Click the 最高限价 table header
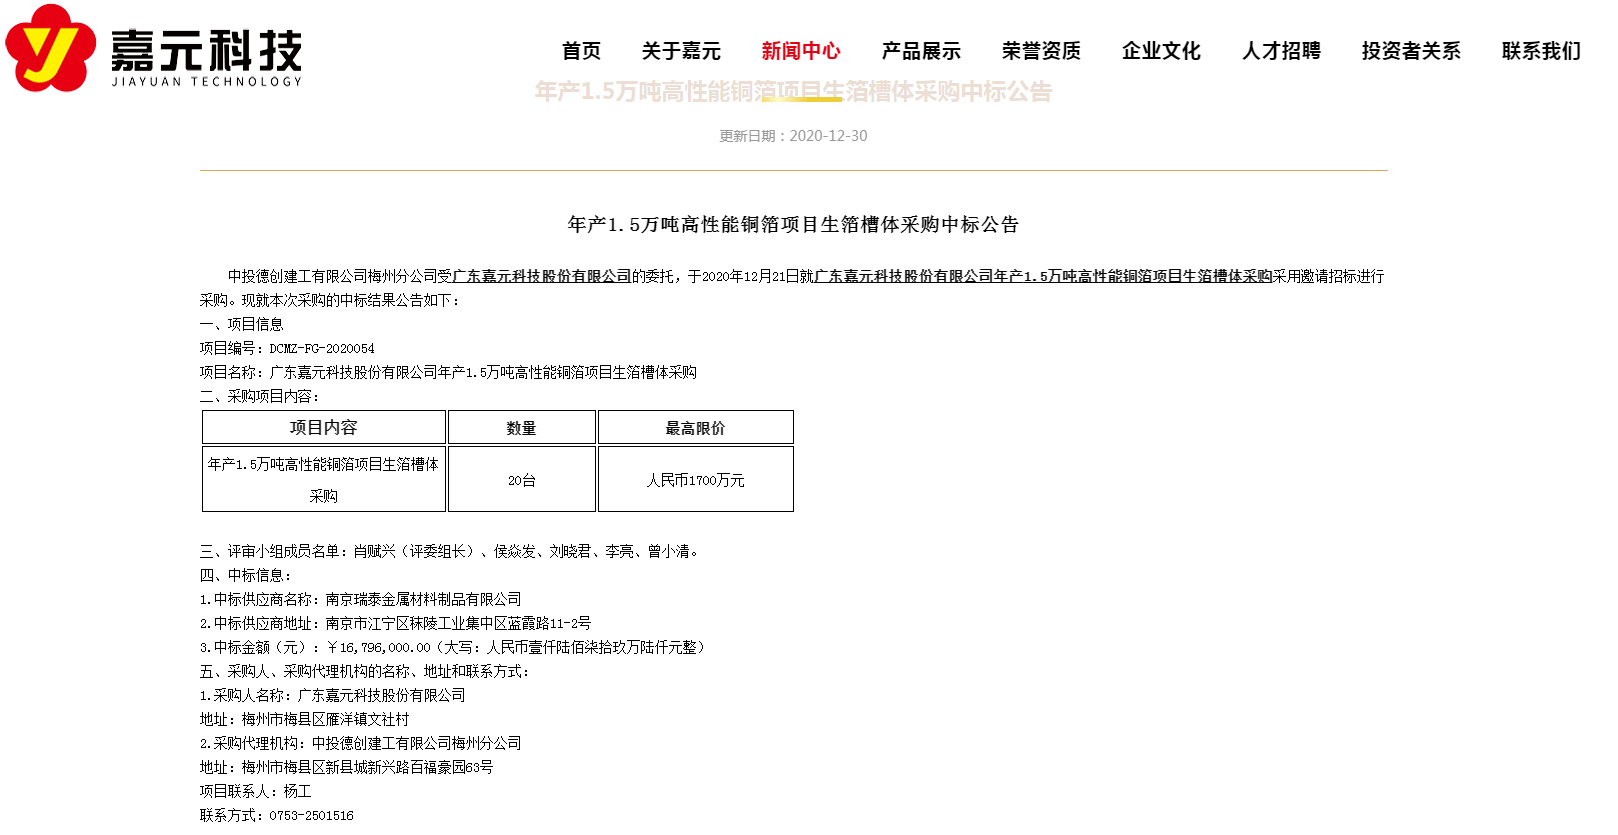 695,427
